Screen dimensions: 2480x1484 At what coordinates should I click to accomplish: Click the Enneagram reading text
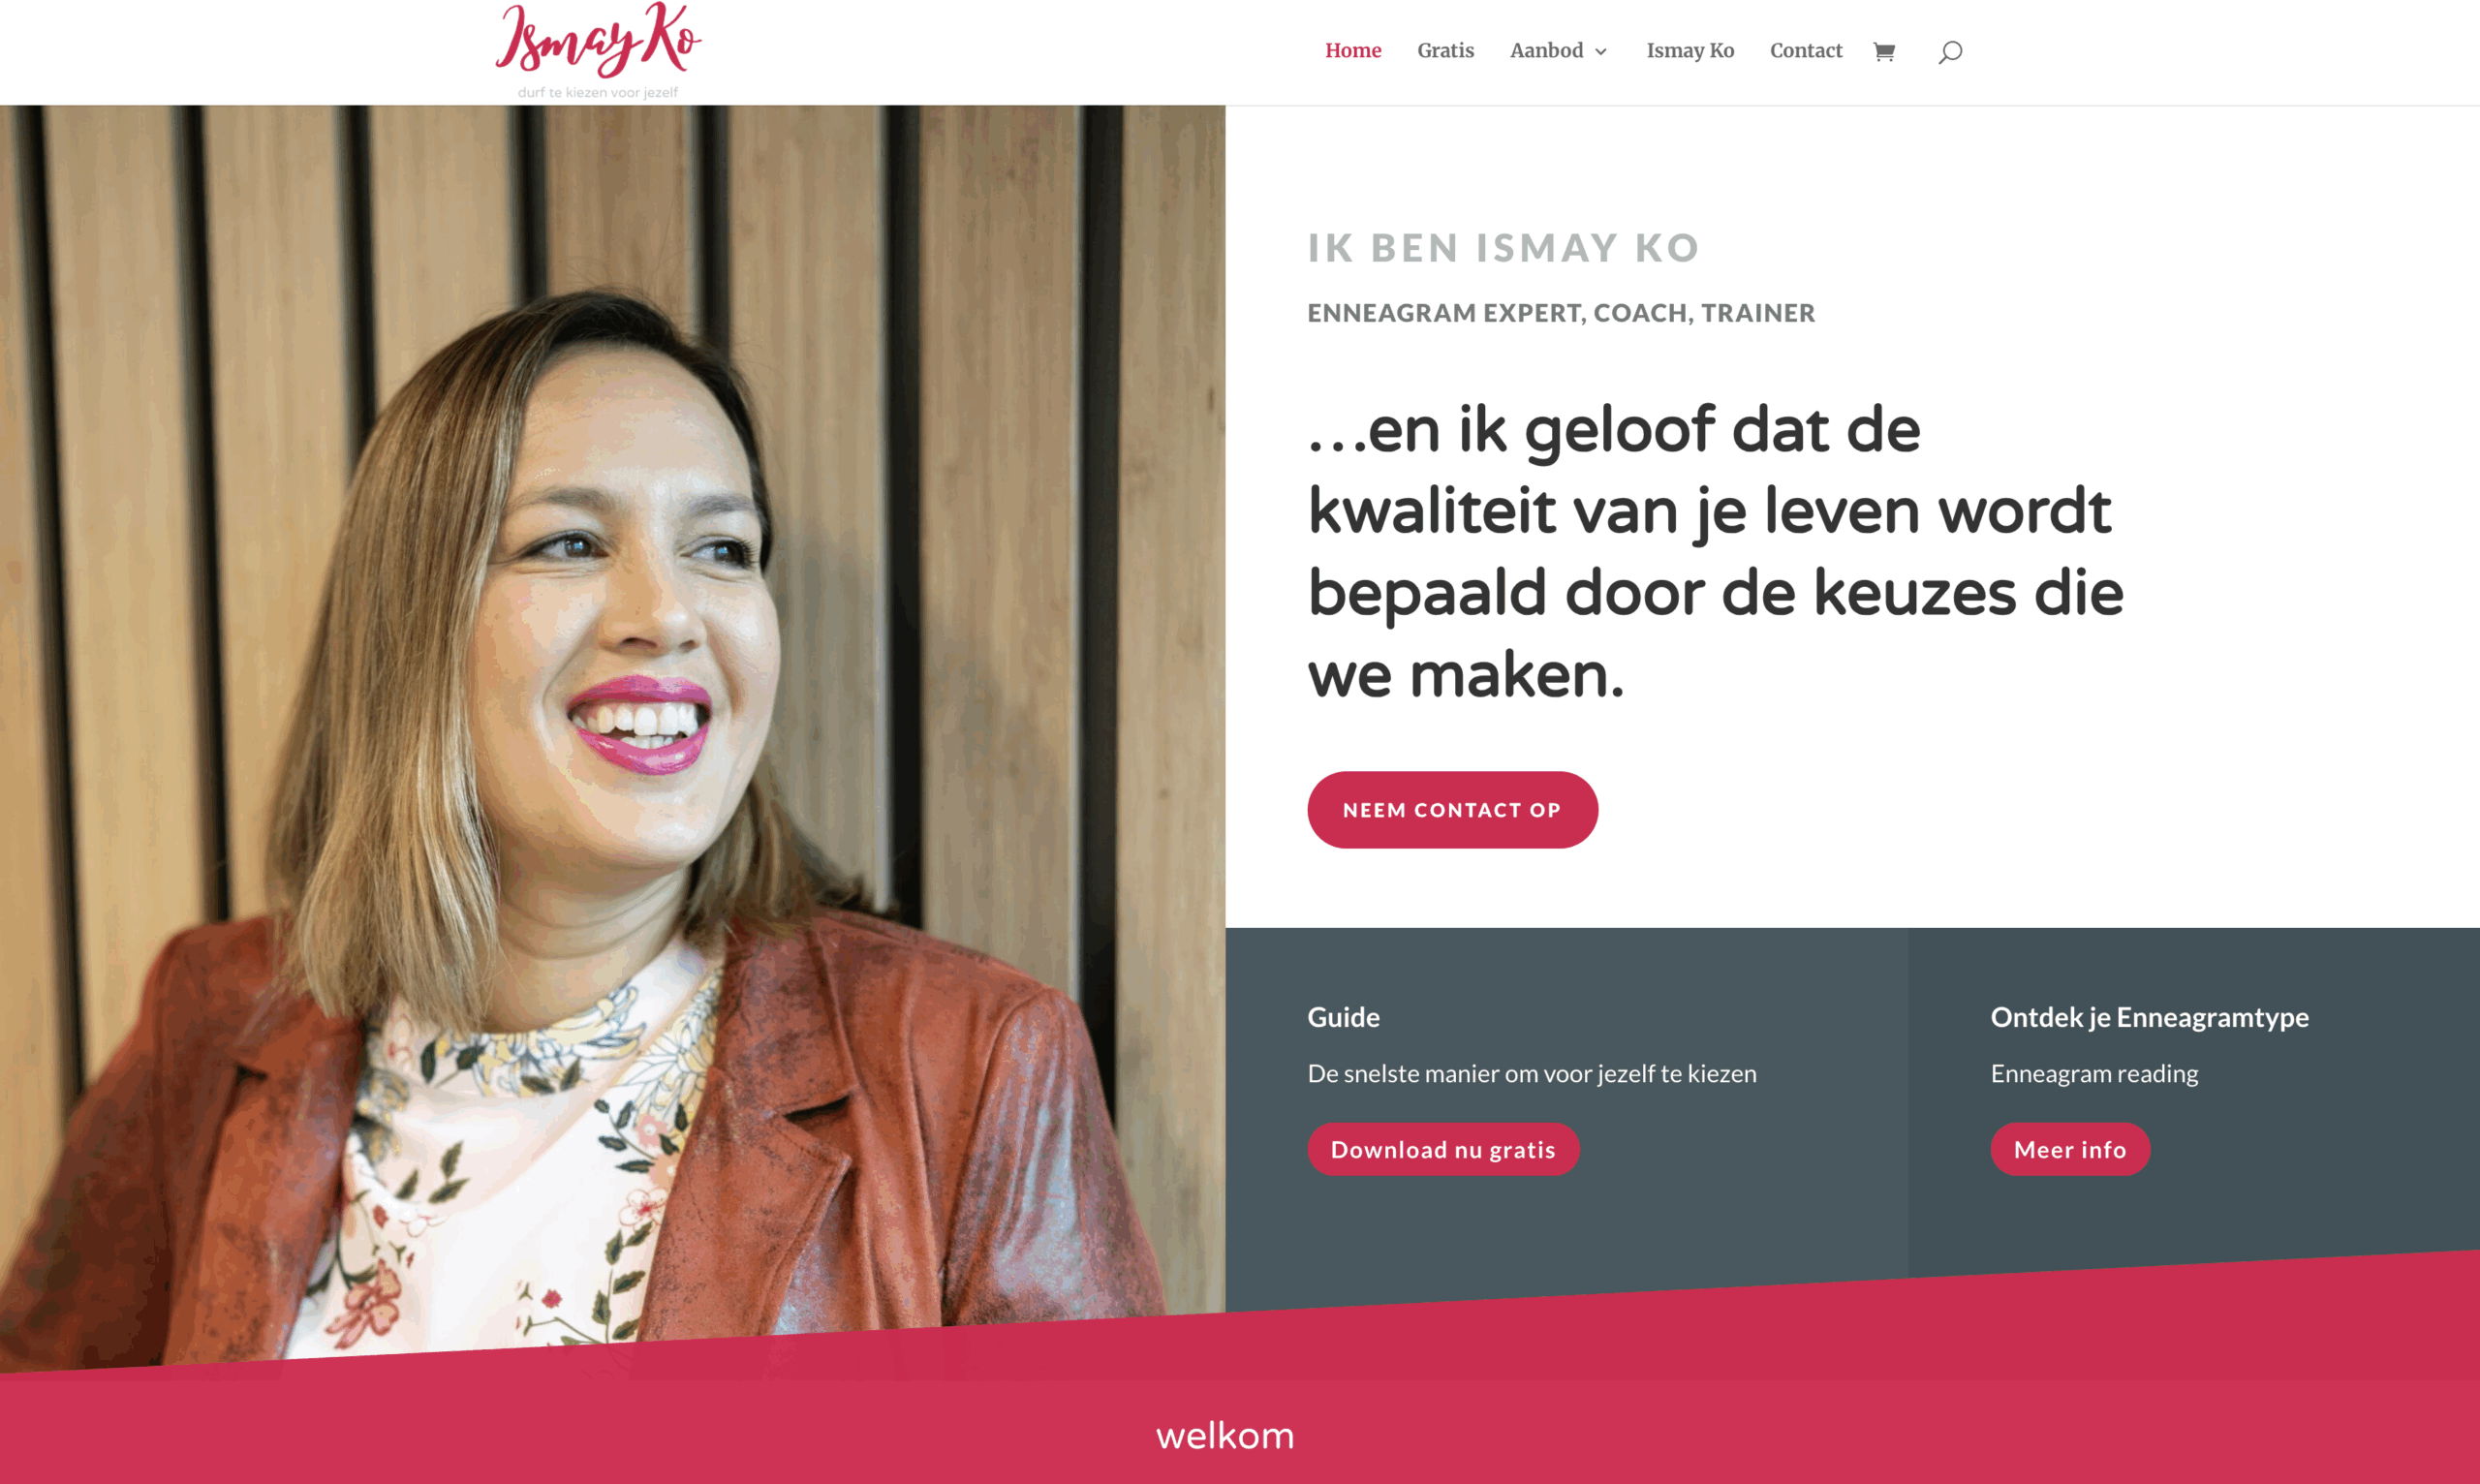coord(2094,1074)
